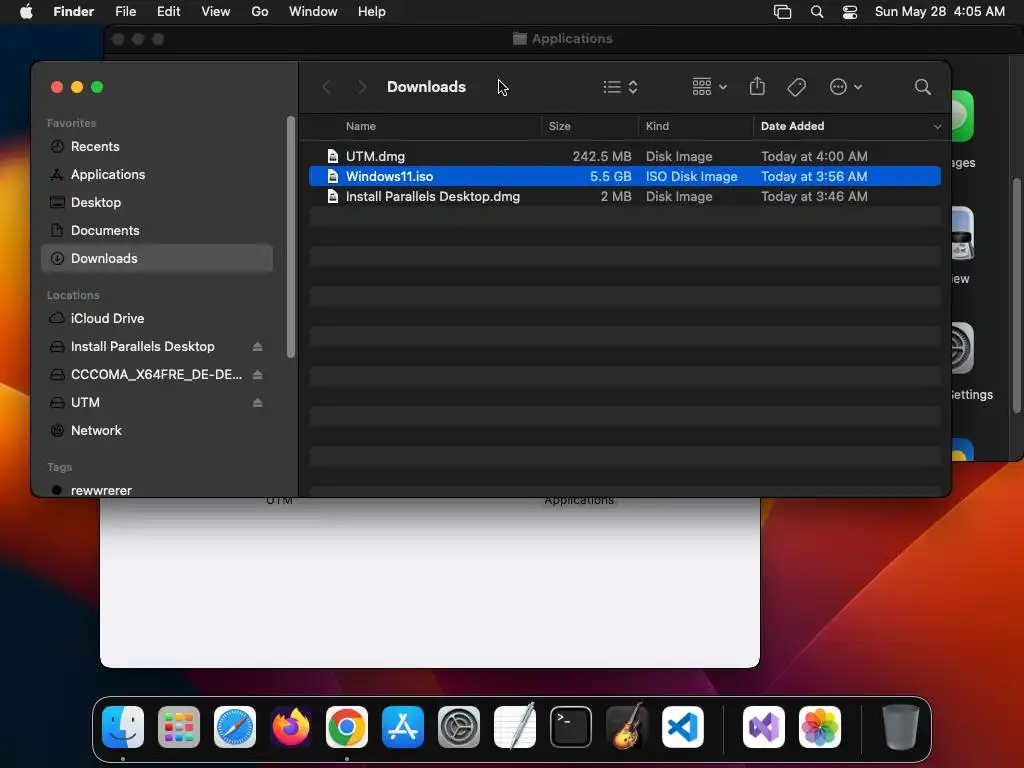Screen dimensions: 1024x768
Task: Open Finder from the Dock
Action: coord(123,727)
